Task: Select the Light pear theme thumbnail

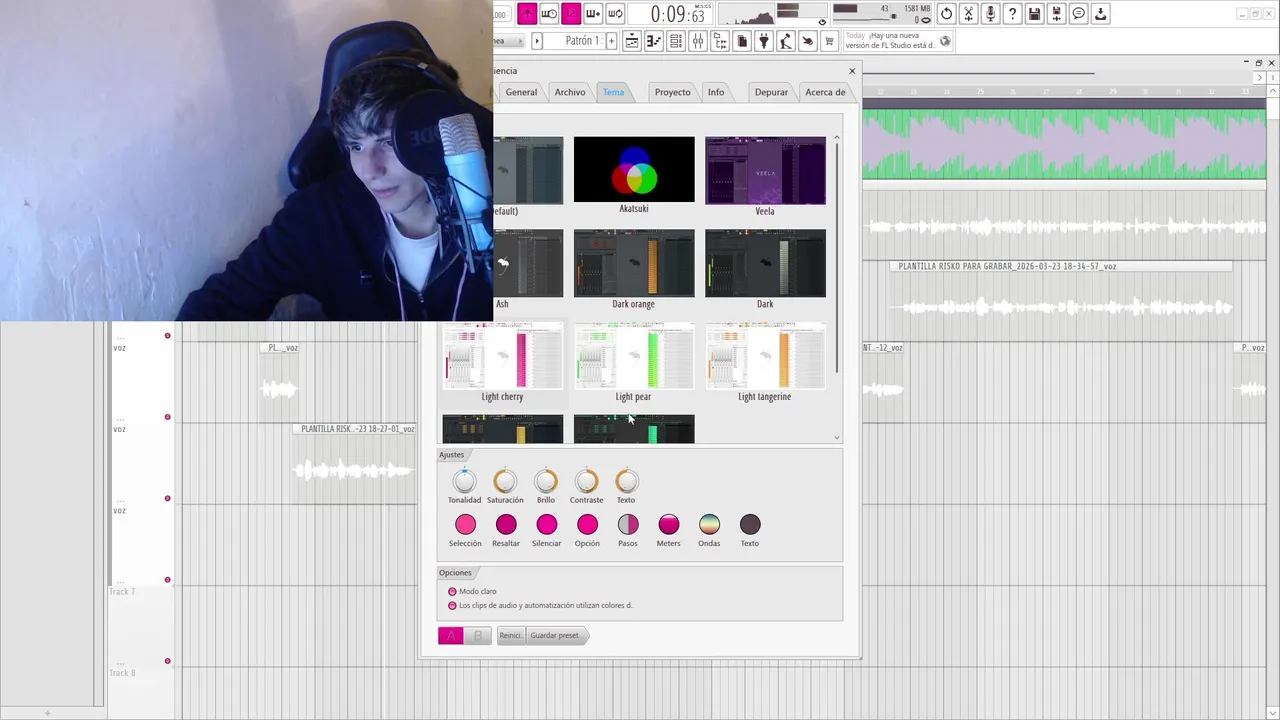Action: pyautogui.click(x=634, y=356)
